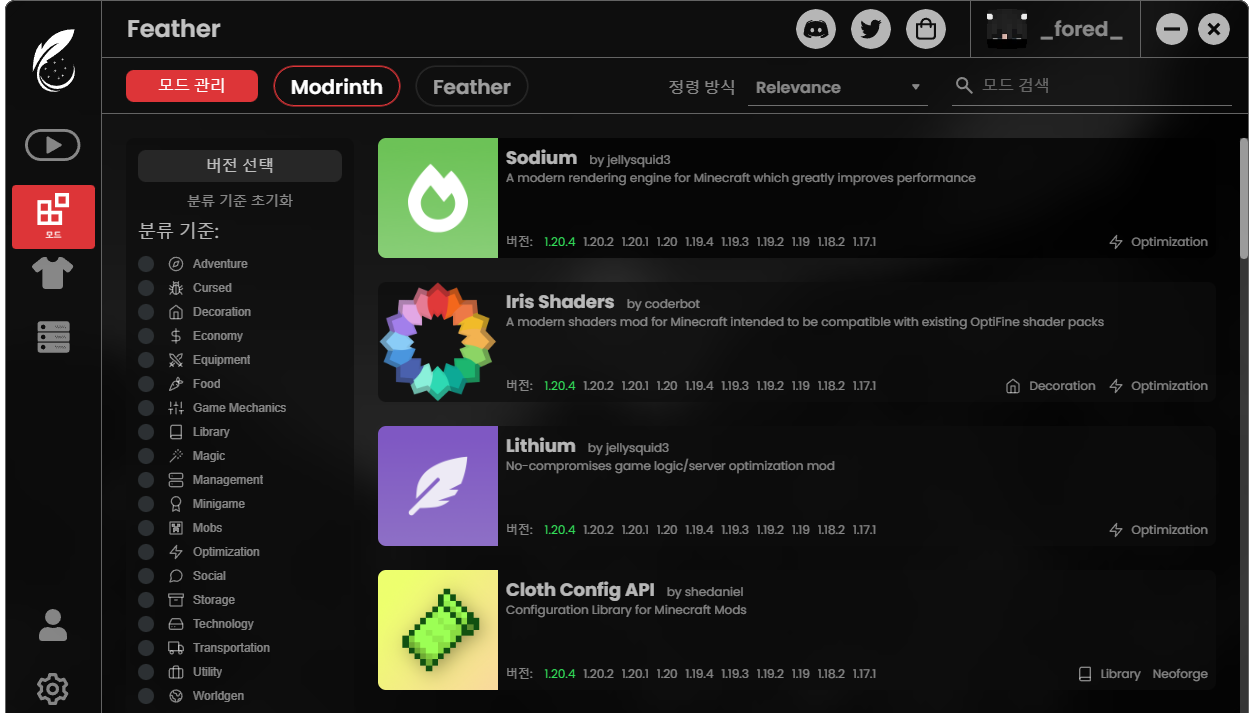Open the servers icon in sidebar
1252x713 pixels.
(x=53, y=336)
